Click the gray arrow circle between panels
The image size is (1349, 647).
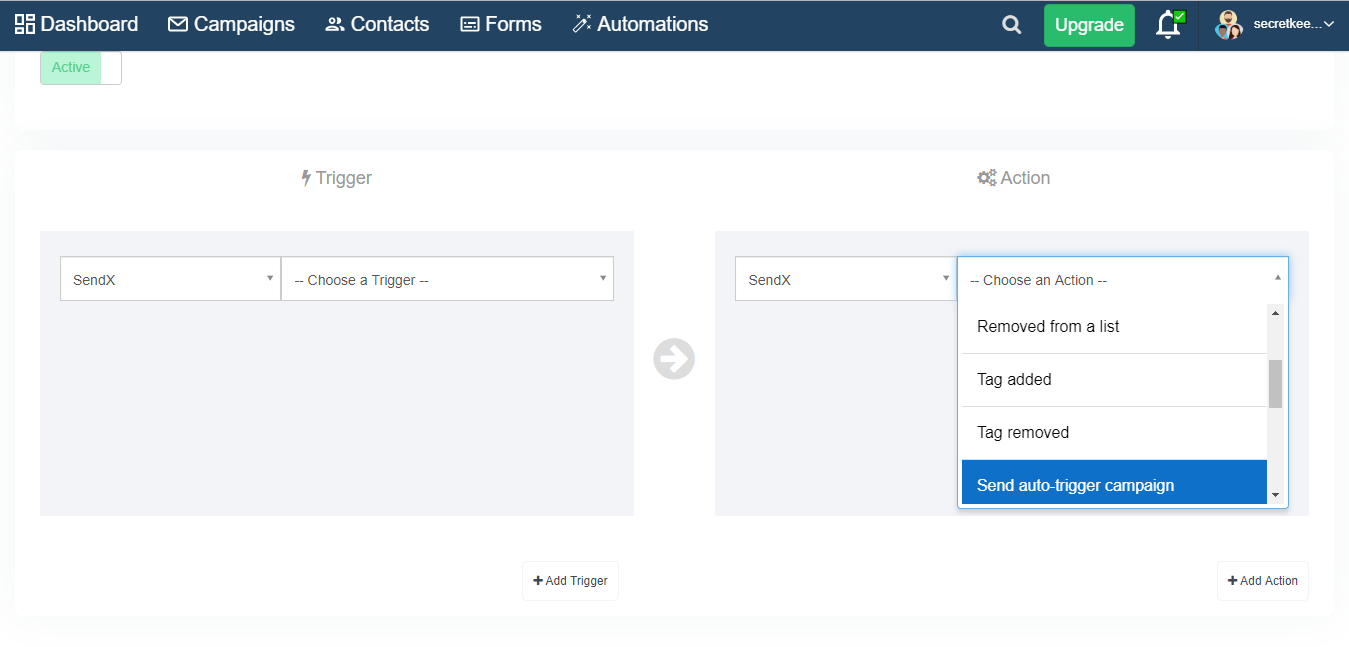click(674, 359)
